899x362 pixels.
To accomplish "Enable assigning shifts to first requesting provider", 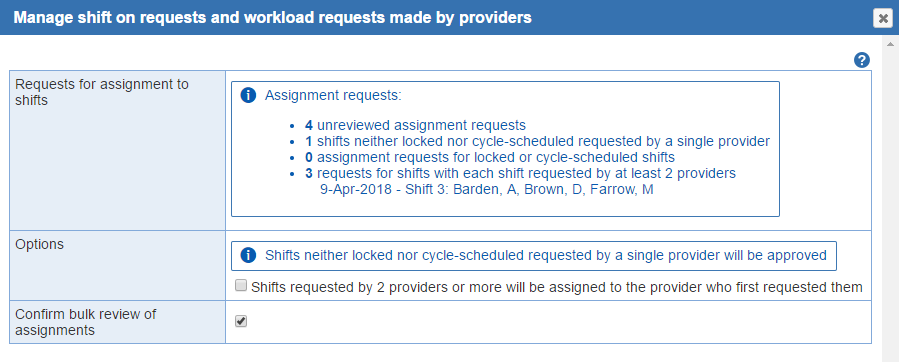I will click(241, 286).
